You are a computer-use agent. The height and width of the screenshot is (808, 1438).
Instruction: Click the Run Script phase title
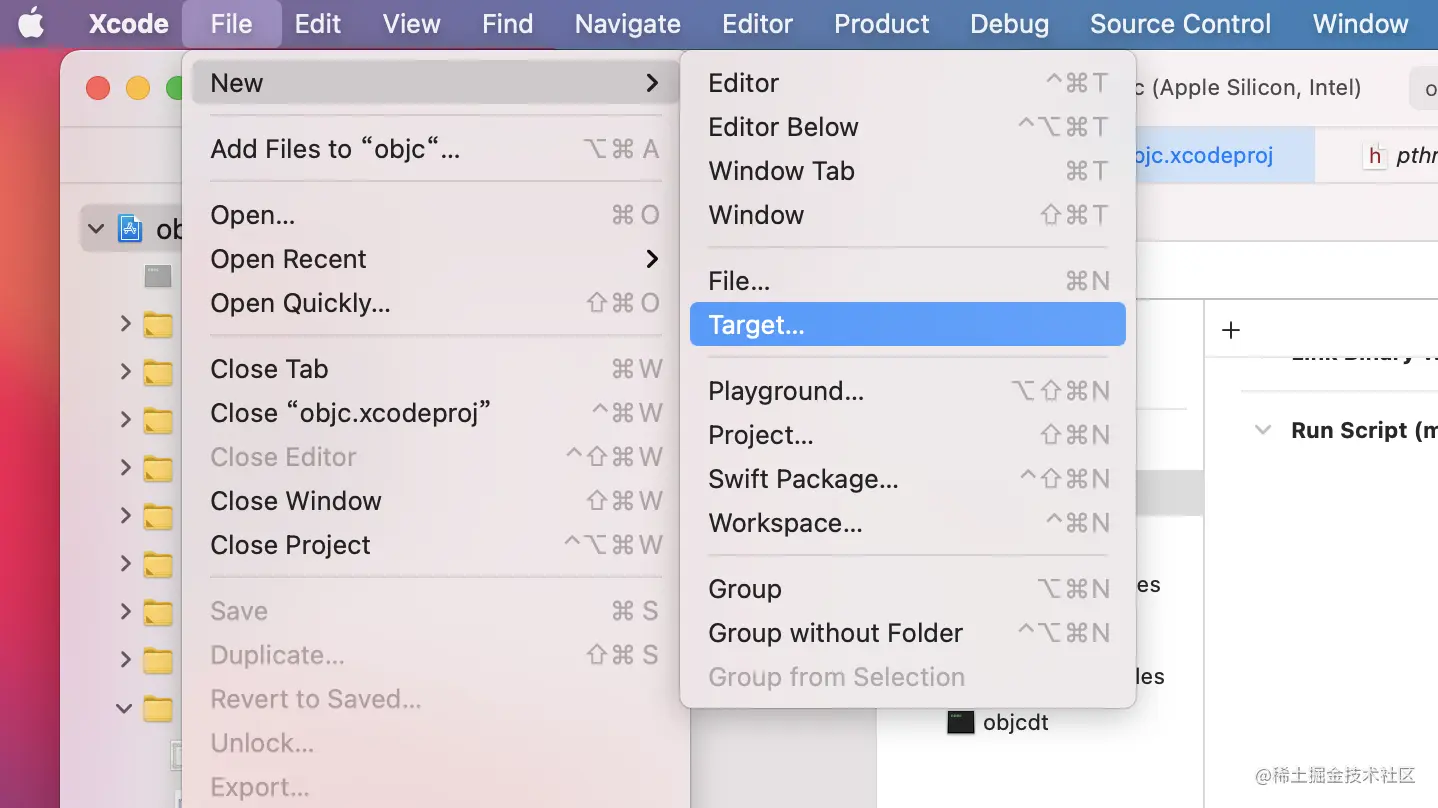click(1364, 430)
